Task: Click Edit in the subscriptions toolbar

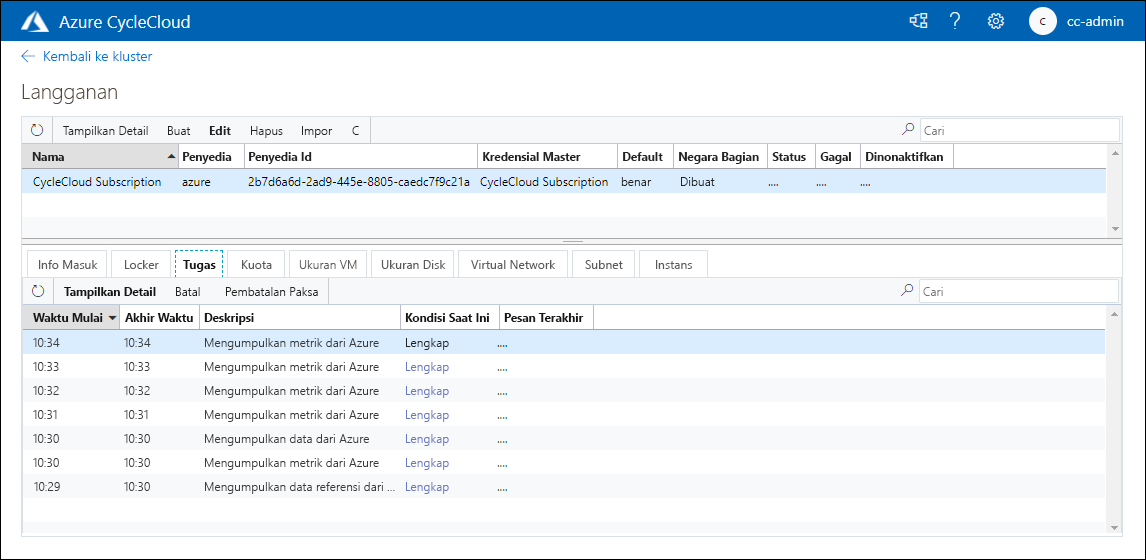Action: tap(220, 131)
